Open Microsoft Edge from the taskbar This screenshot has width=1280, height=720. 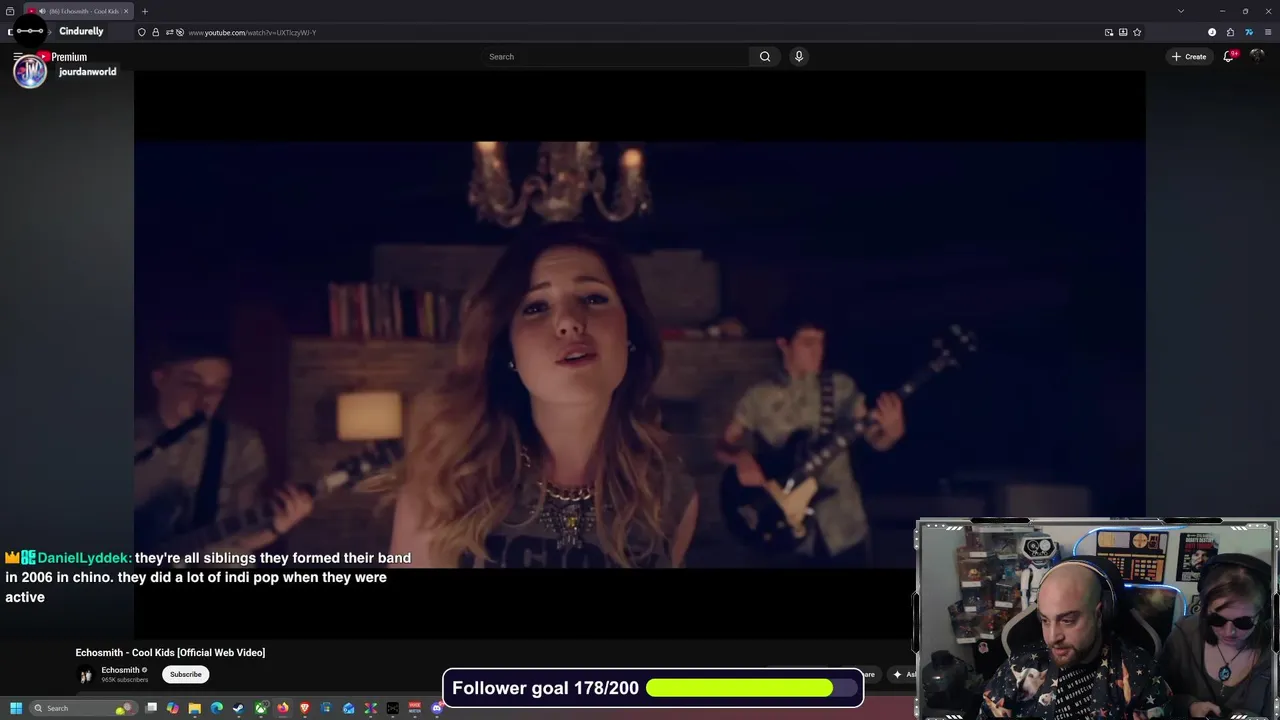[217, 708]
